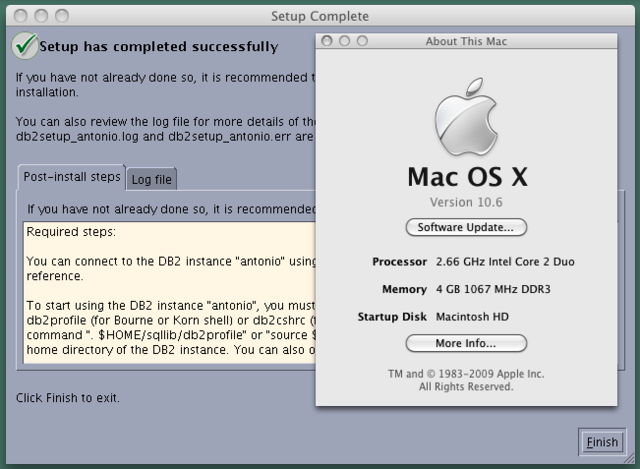This screenshot has height=469, width=640.
Task: Click the Mac OS X title text
Action: pyautogui.click(x=467, y=177)
